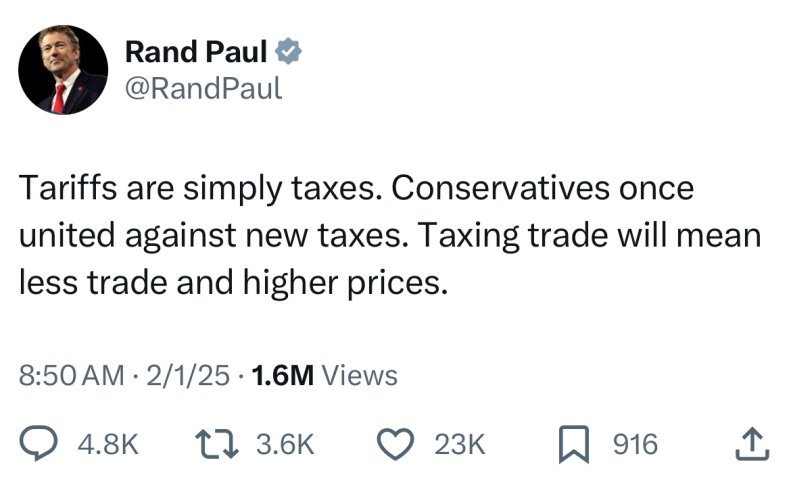The height and width of the screenshot is (500, 791).
Task: Open the @RandPaul handle link
Action: click(204, 89)
